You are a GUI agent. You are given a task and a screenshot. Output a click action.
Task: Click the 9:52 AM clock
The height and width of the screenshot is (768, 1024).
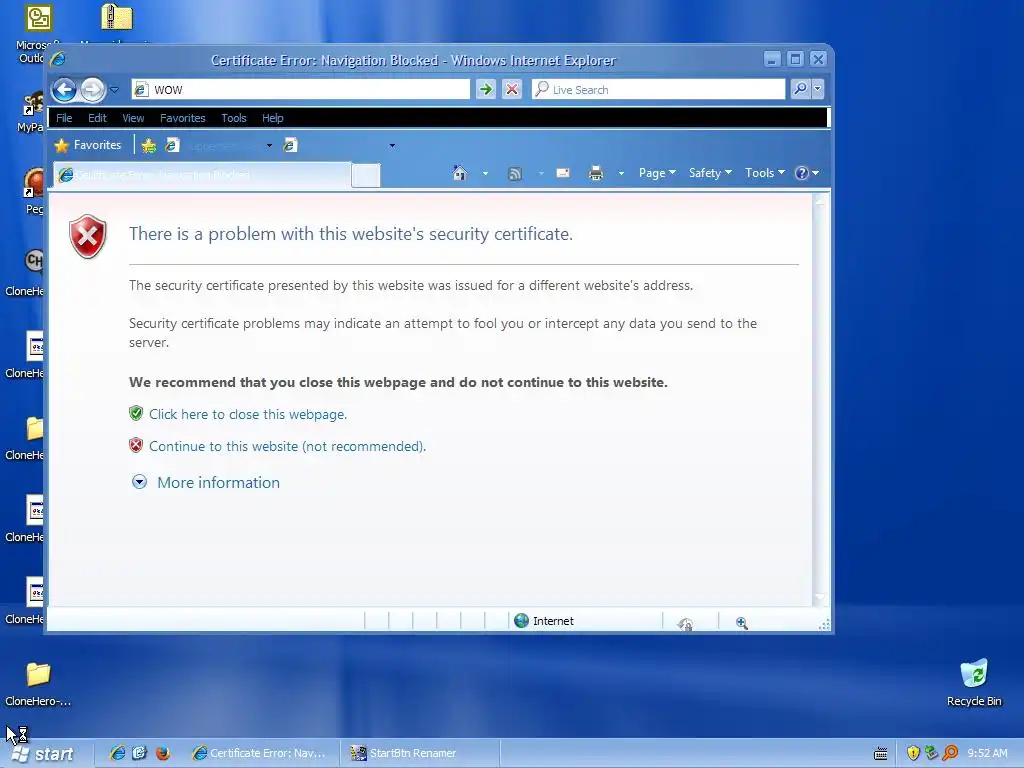[987, 753]
